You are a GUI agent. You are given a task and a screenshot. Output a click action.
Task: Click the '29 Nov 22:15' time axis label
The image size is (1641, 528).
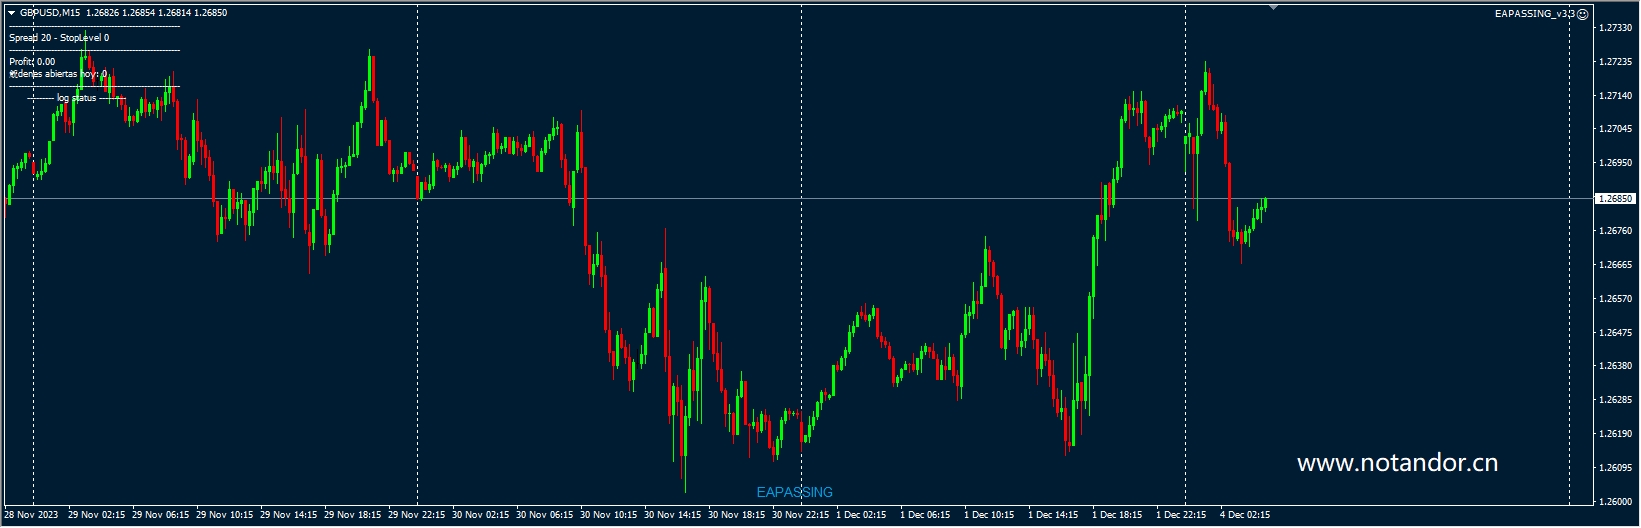tap(417, 516)
